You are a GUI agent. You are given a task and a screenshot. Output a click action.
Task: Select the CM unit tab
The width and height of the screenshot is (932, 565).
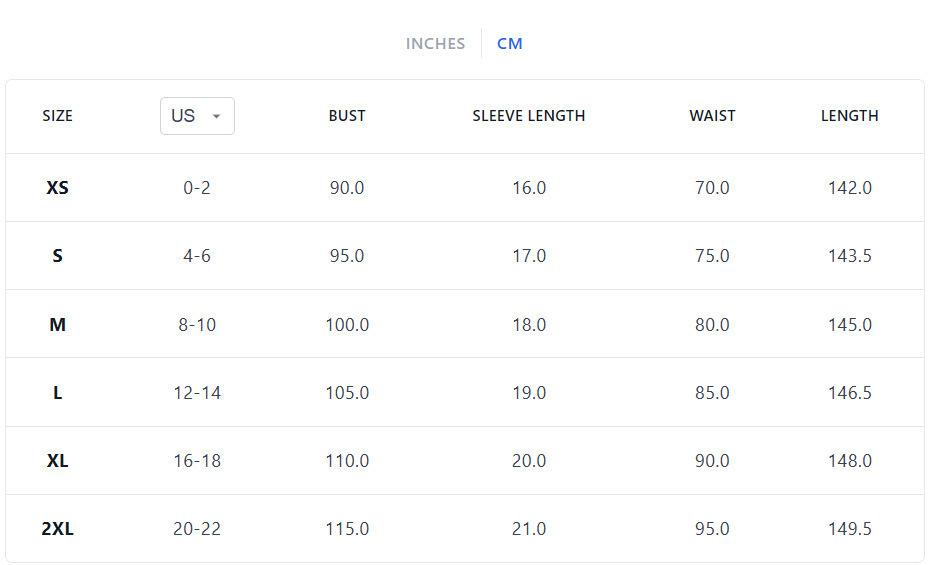pyautogui.click(x=509, y=43)
